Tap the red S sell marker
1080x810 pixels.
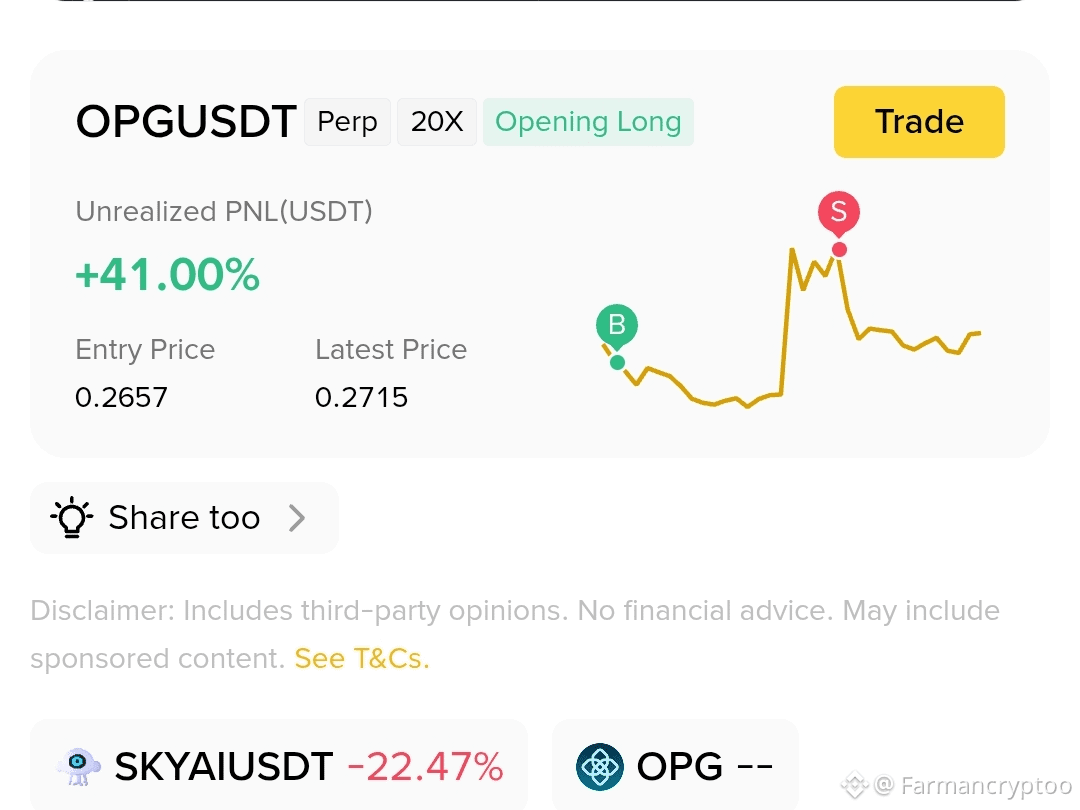pyautogui.click(x=838, y=212)
